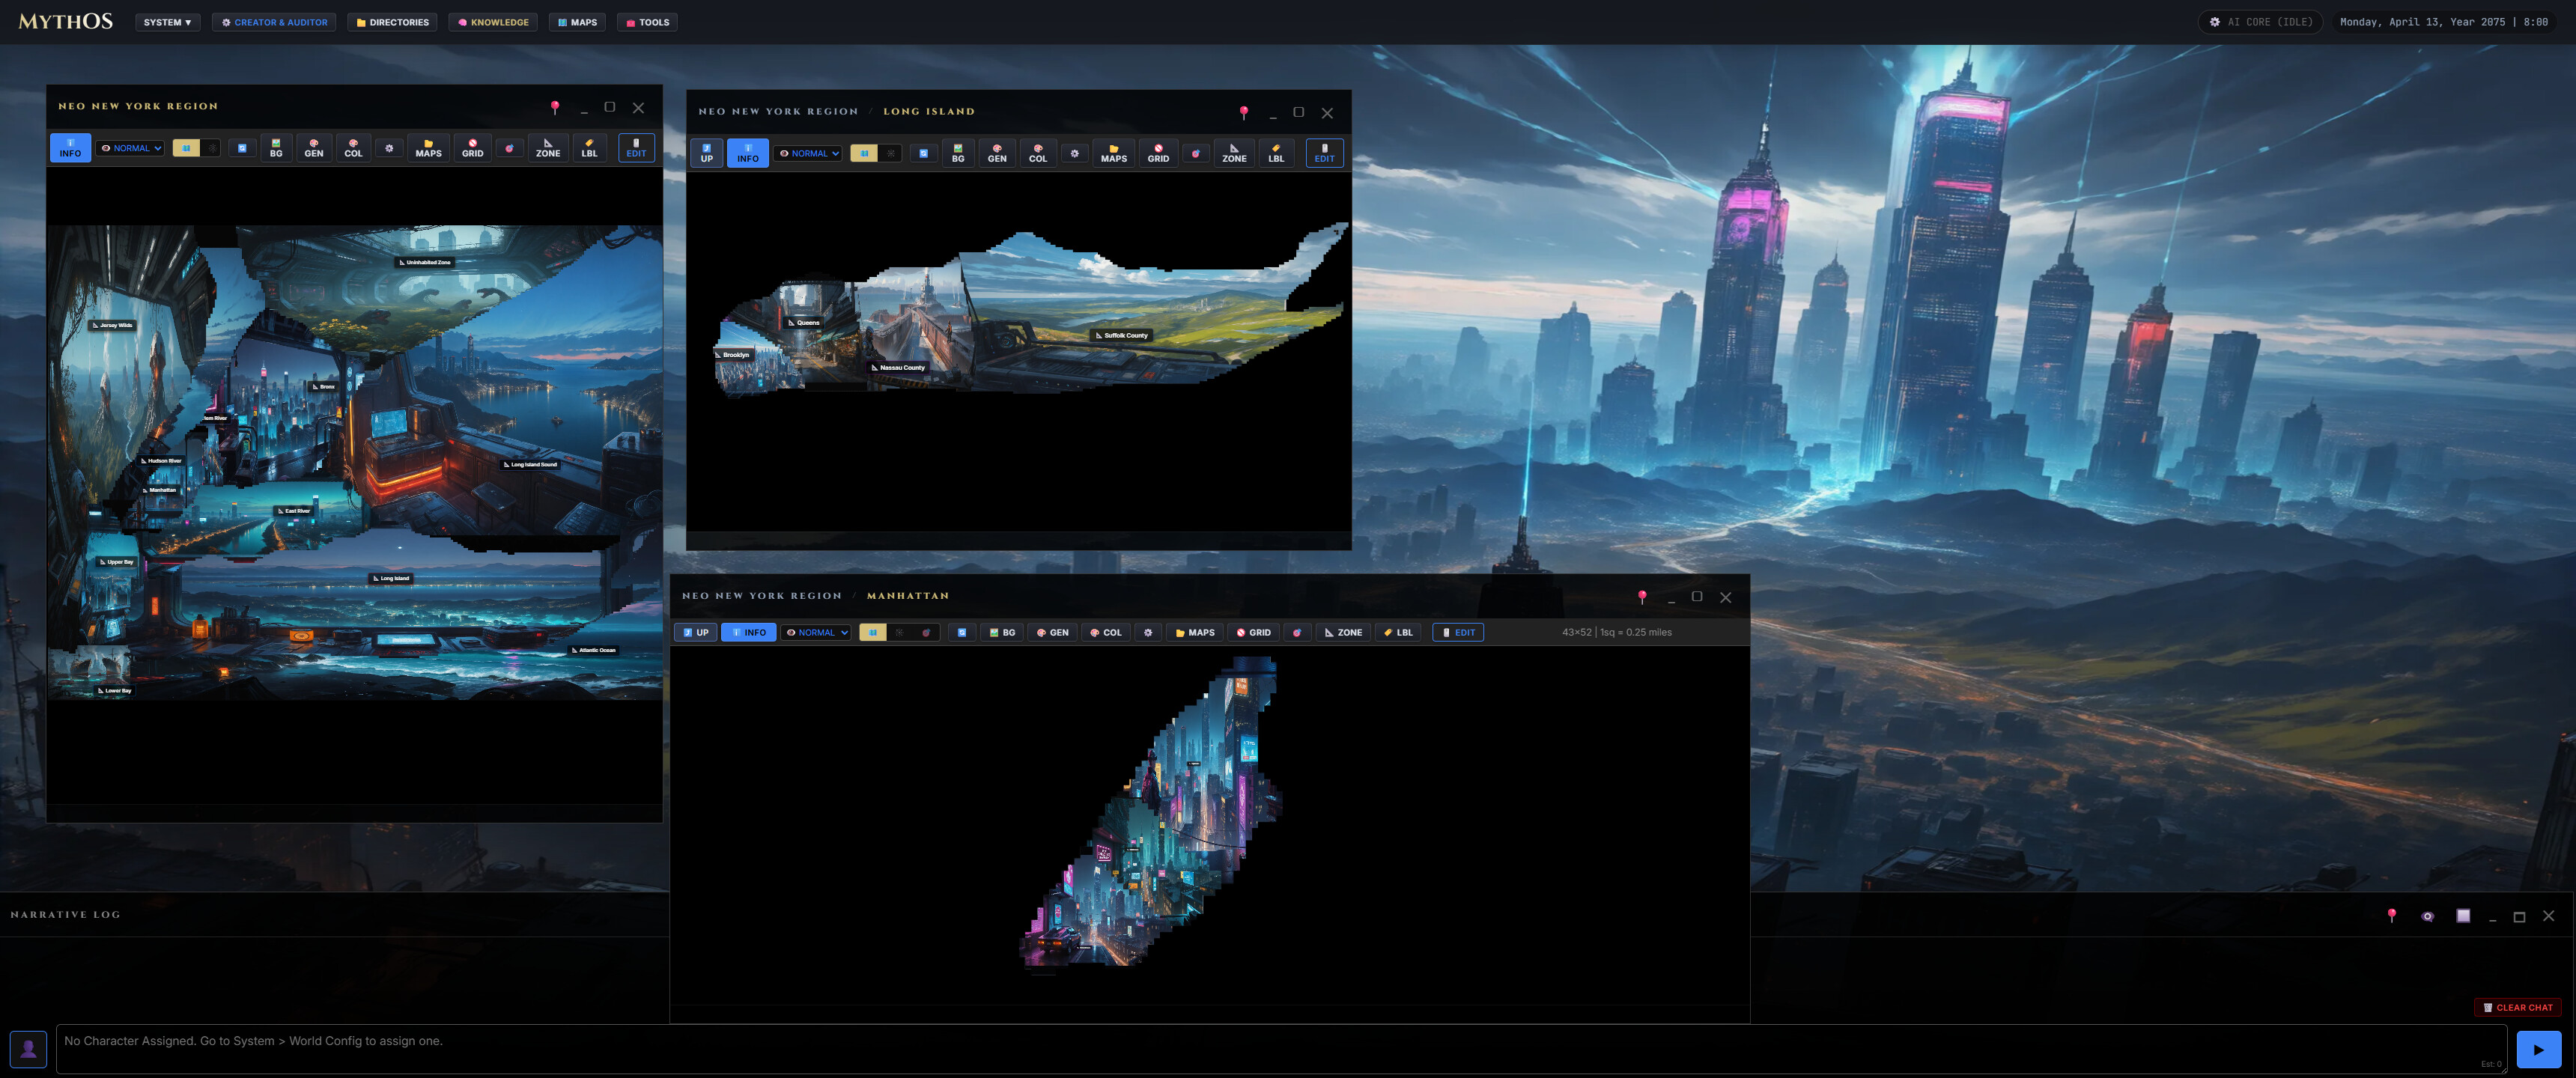This screenshot has width=2576, height=1078.
Task: Pin the Long Island window
Action: 1243,112
